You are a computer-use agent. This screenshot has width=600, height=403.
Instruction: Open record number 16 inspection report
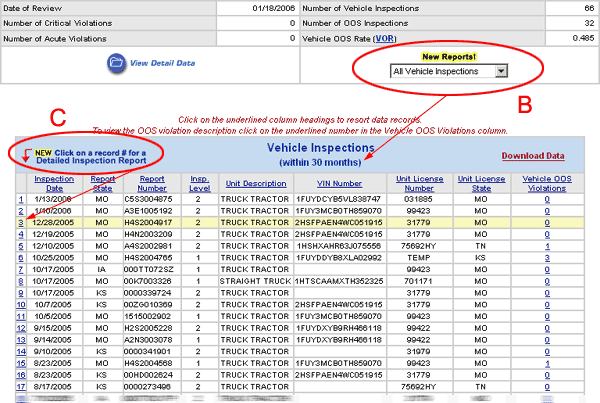21,375
